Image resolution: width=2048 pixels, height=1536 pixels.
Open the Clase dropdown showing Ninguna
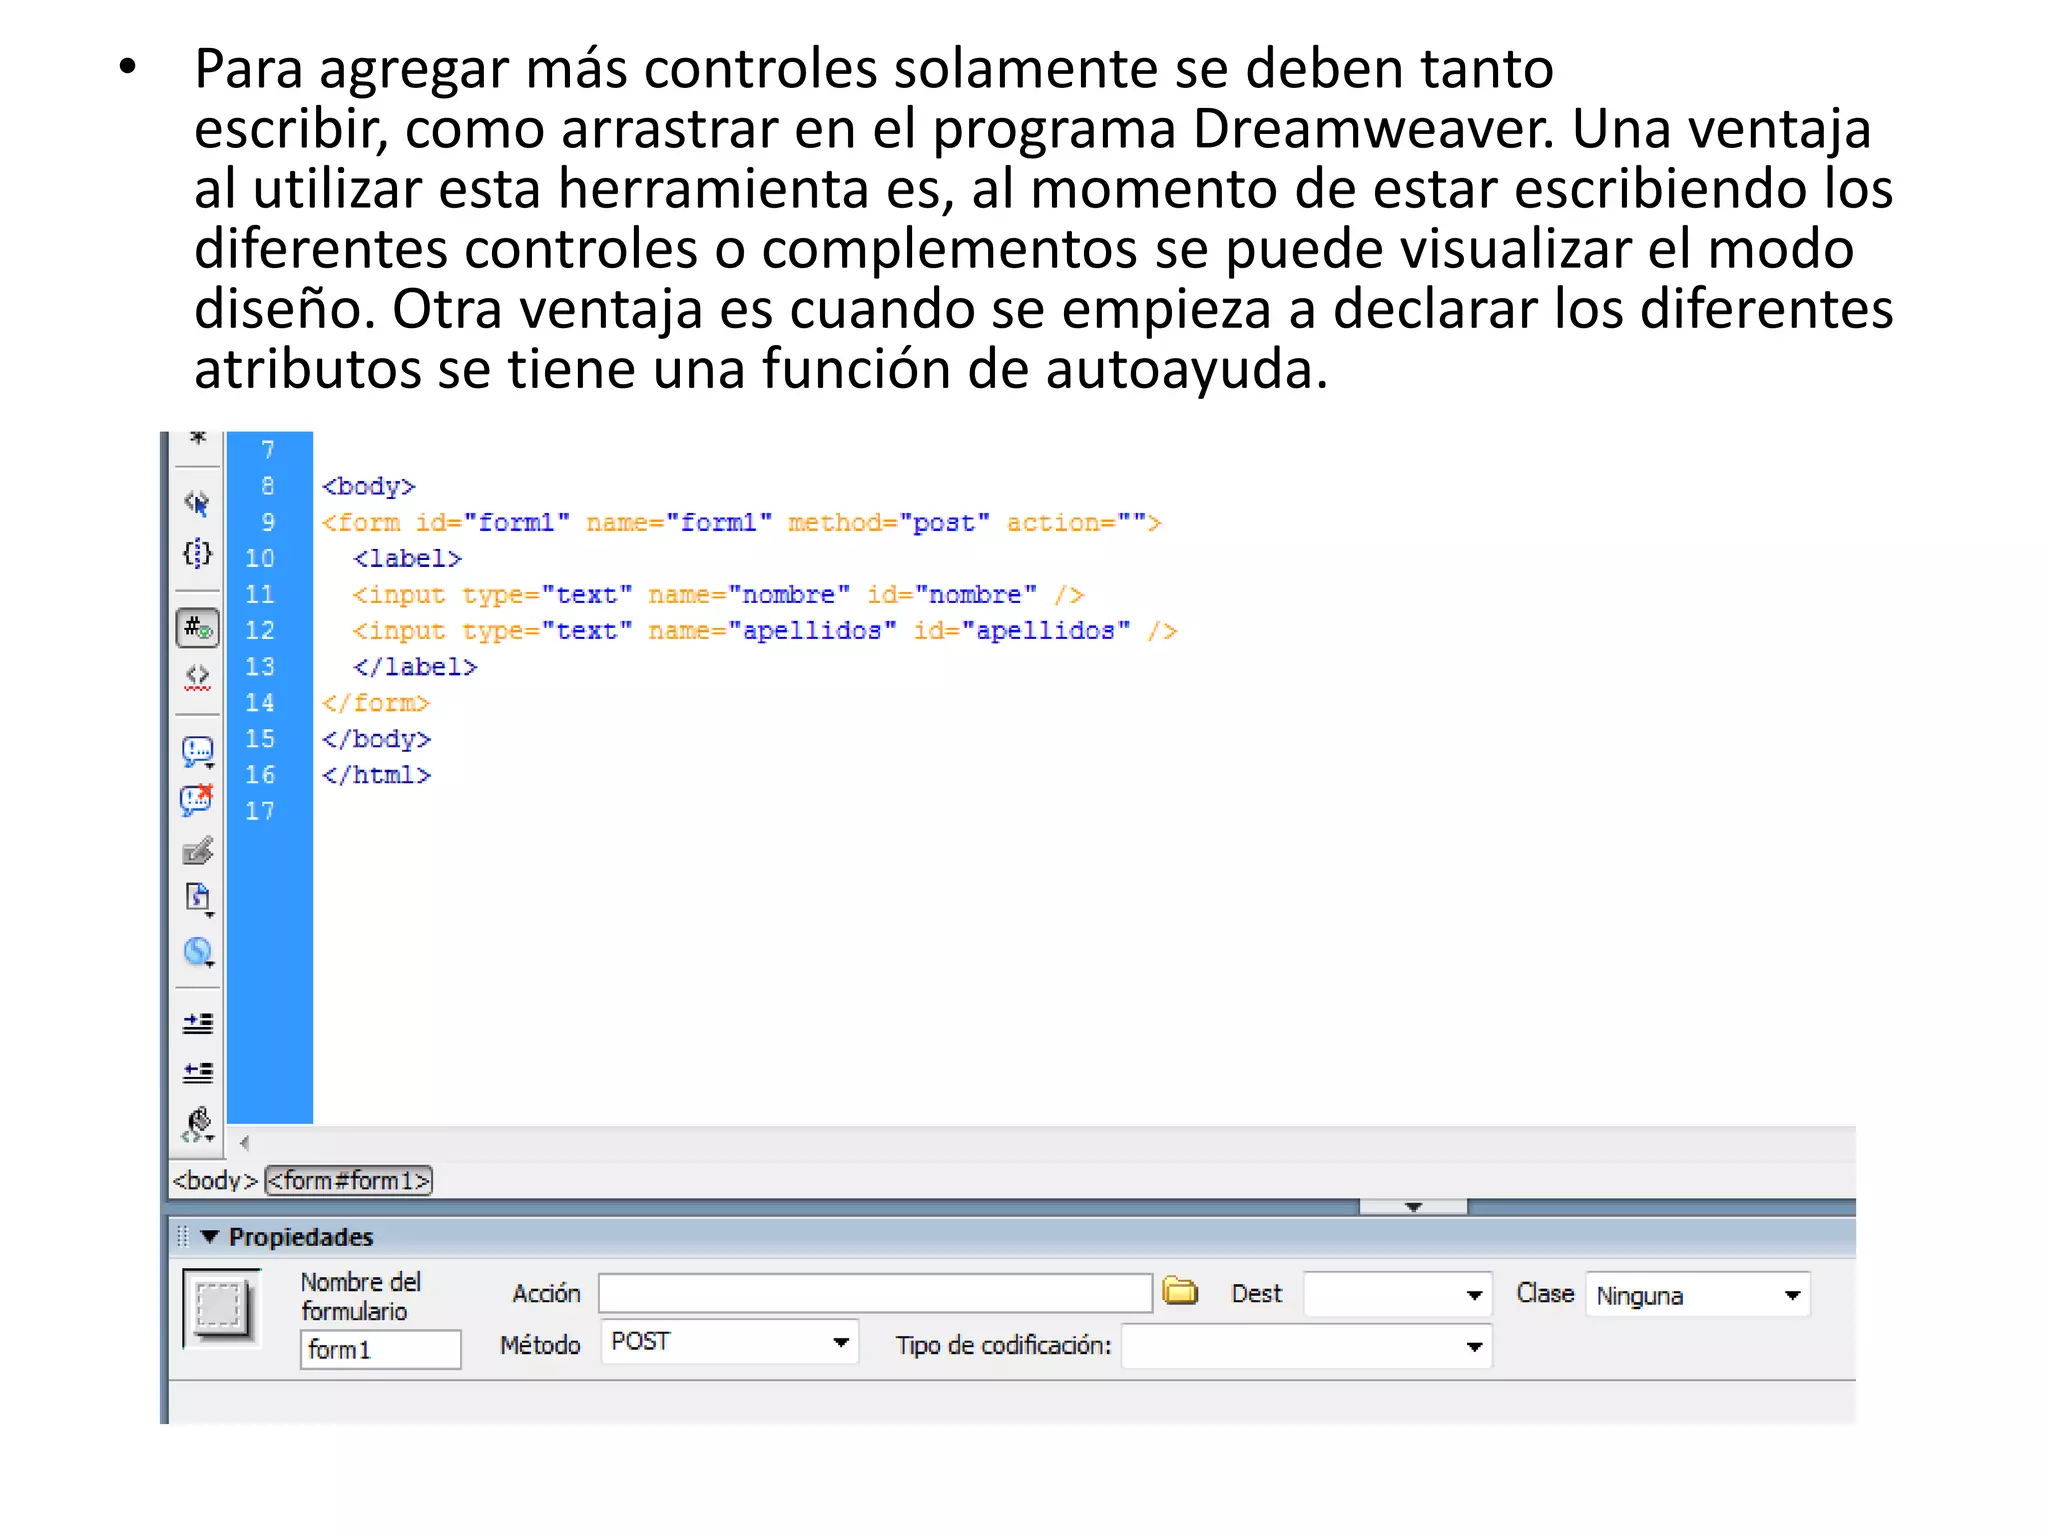1697,1295
